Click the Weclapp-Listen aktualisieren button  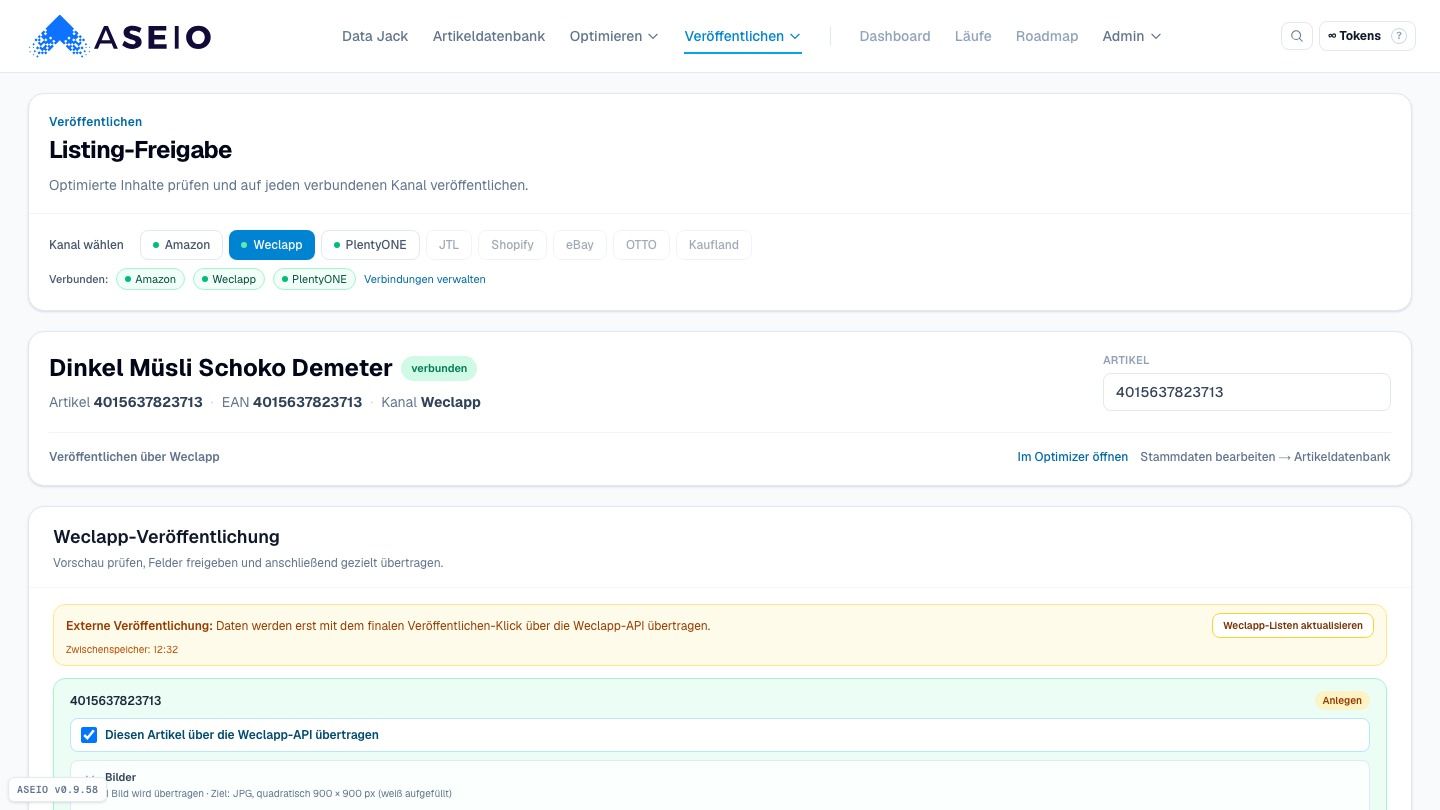coord(1293,625)
